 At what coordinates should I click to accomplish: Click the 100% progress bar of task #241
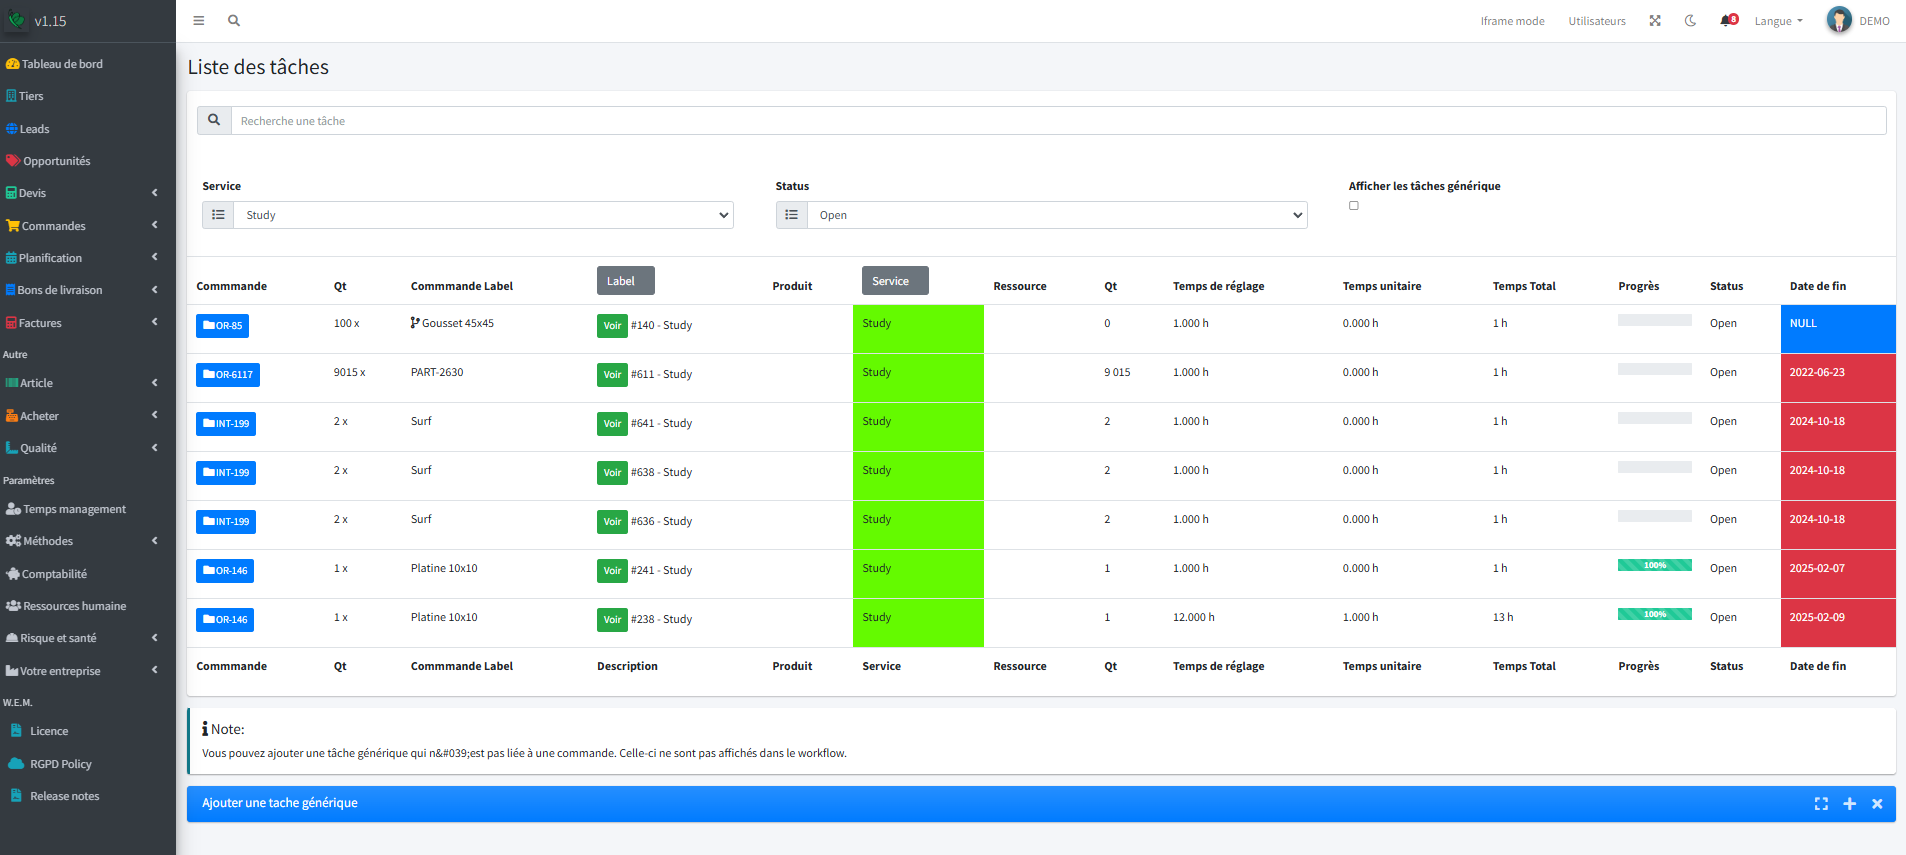coord(1654,566)
